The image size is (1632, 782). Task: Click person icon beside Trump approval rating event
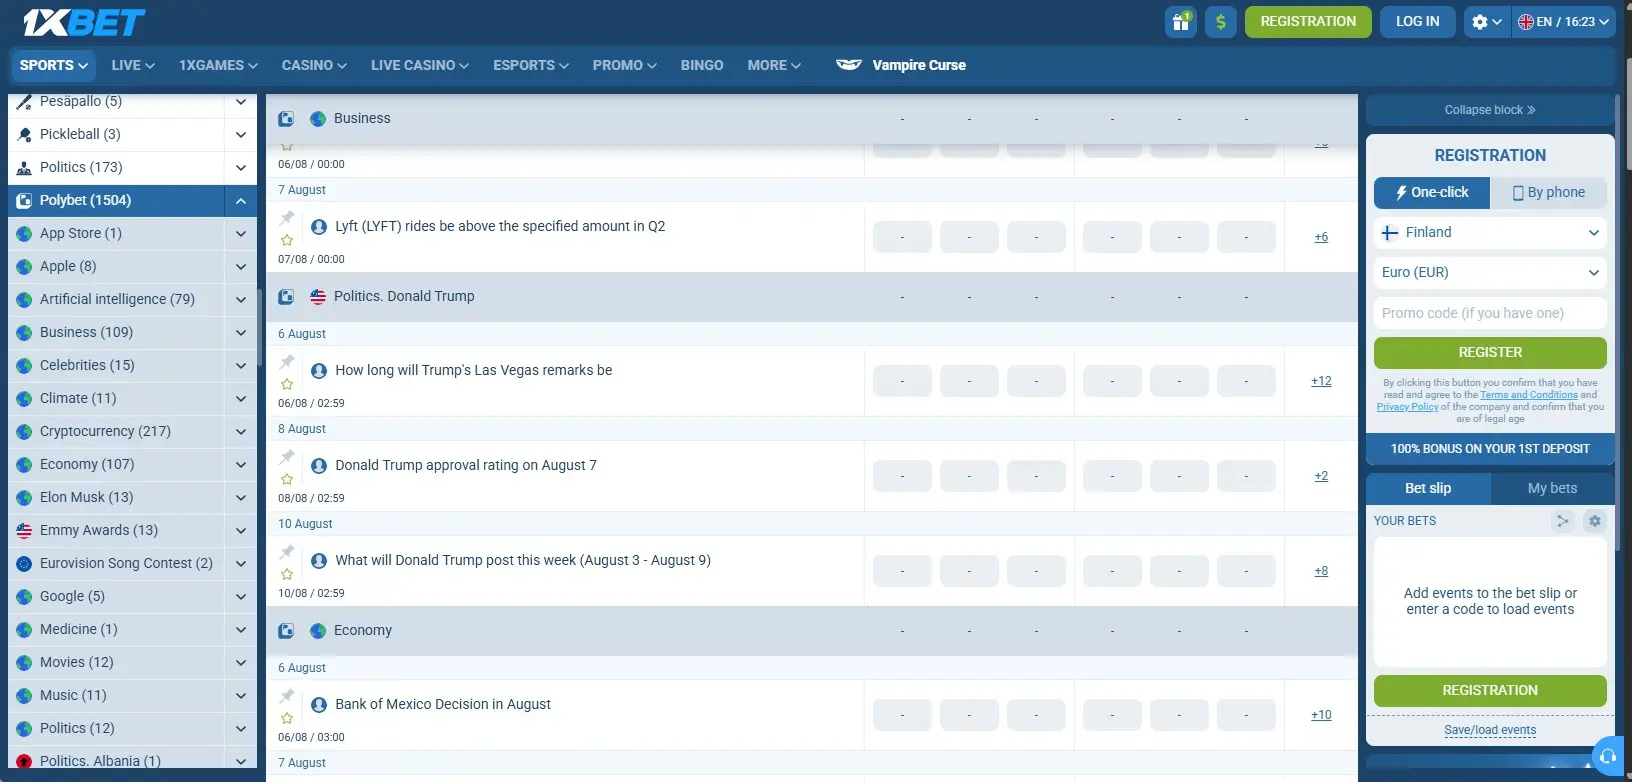(319, 466)
